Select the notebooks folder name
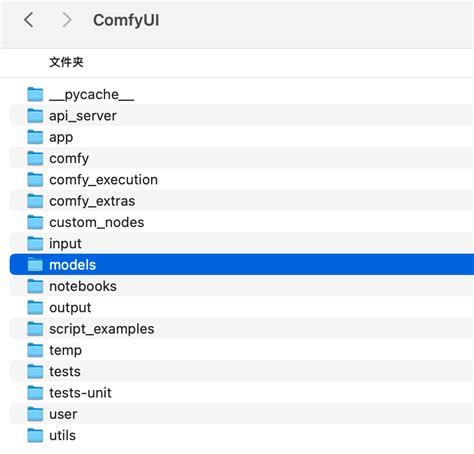Screen dimensions: 474x454 click(83, 286)
